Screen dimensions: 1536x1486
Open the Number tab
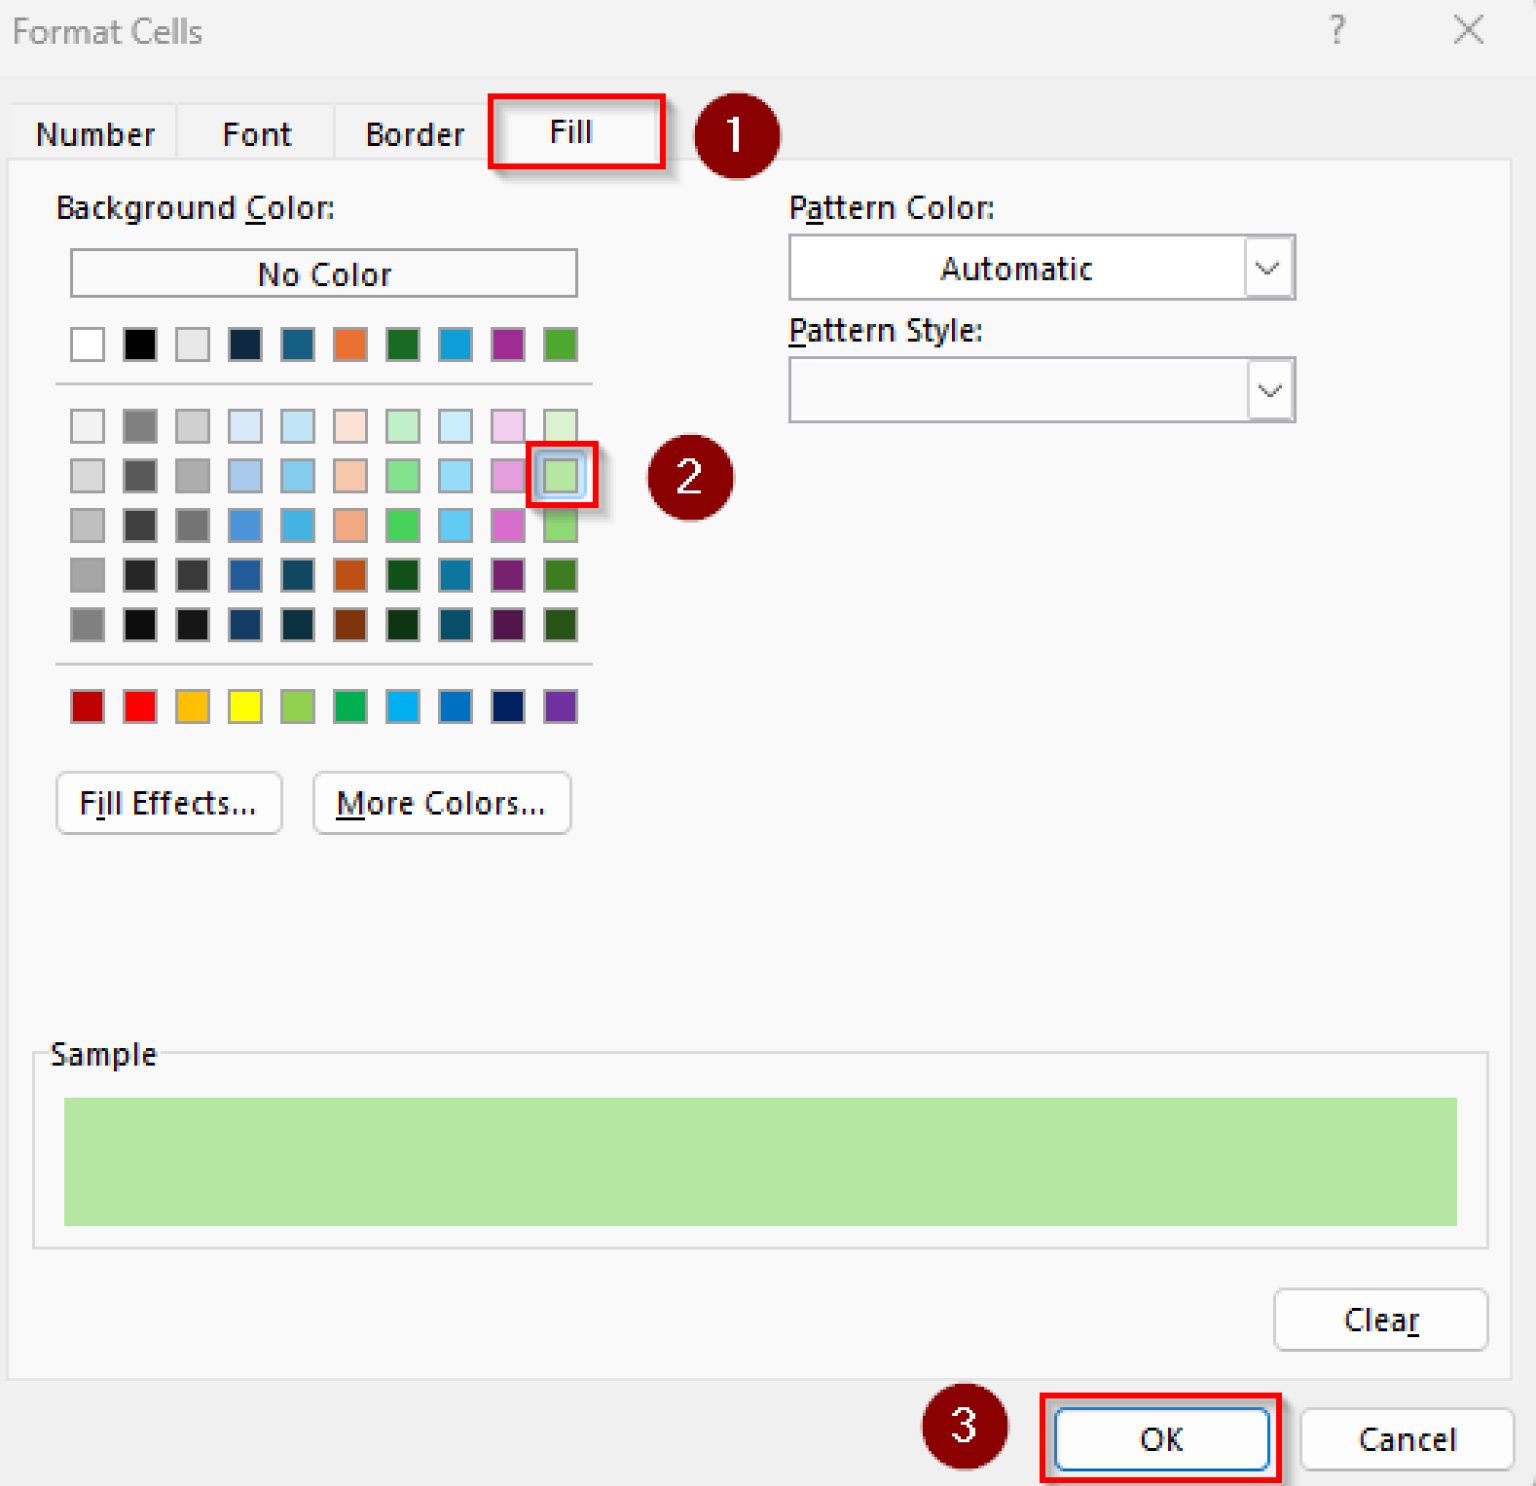click(x=95, y=133)
